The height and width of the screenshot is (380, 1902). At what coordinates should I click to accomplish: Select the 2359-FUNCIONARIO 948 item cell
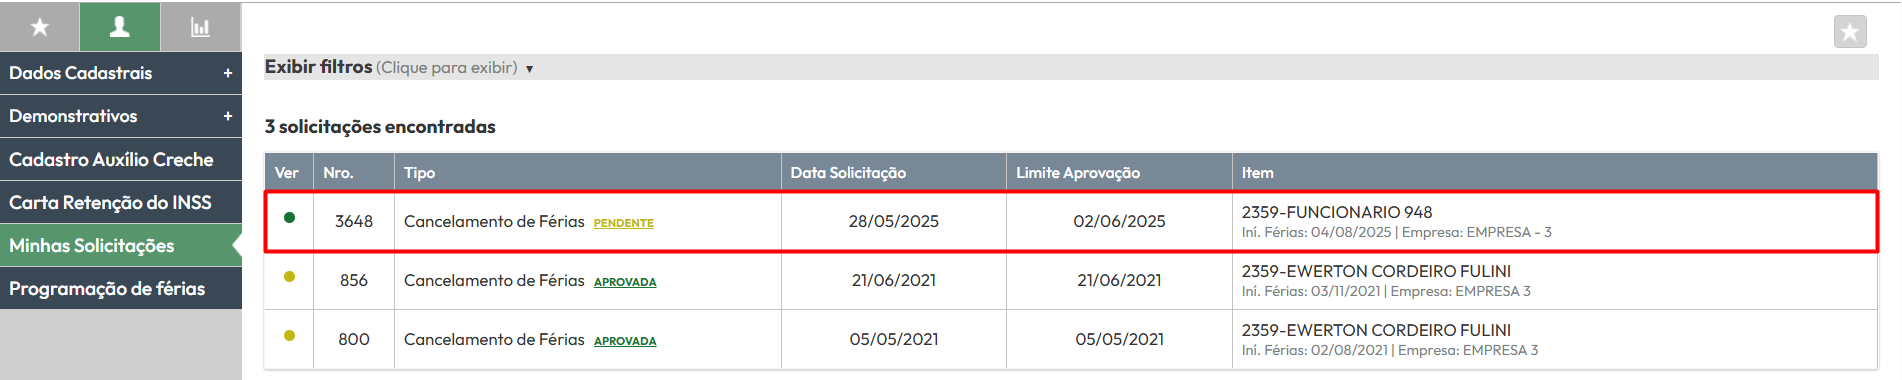click(1554, 222)
